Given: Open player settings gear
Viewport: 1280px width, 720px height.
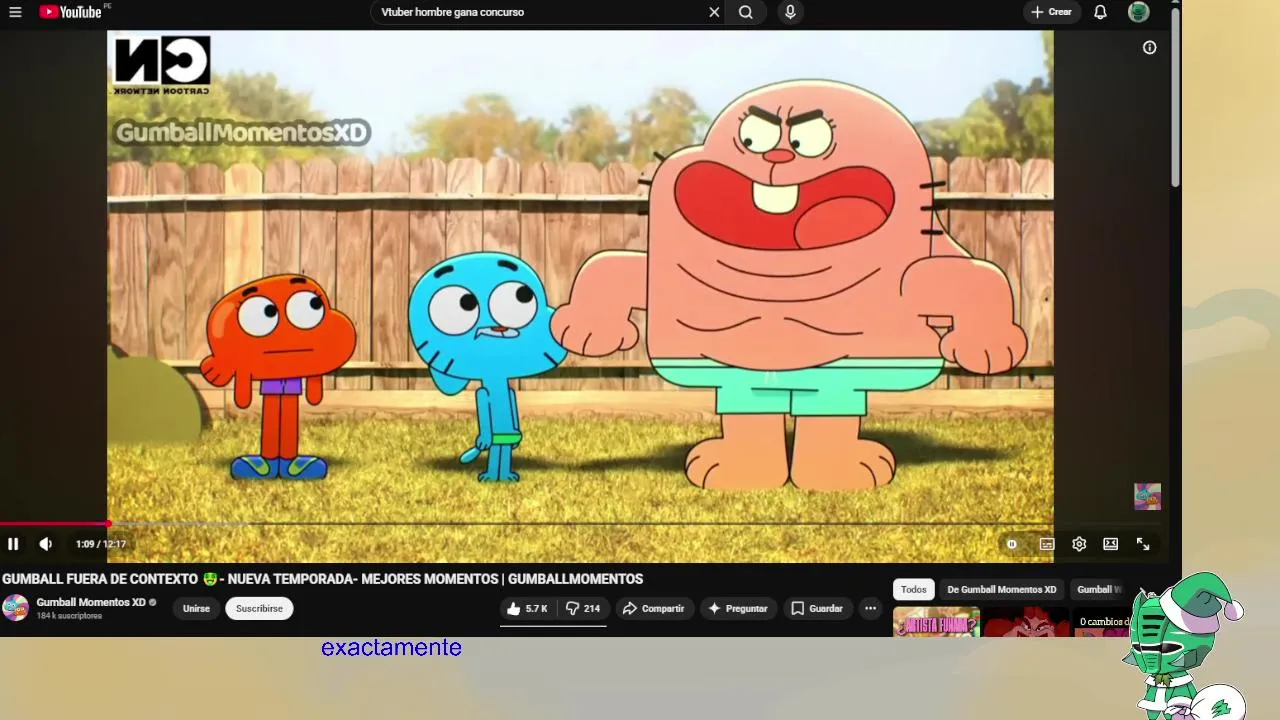Looking at the screenshot, I should tap(1079, 544).
